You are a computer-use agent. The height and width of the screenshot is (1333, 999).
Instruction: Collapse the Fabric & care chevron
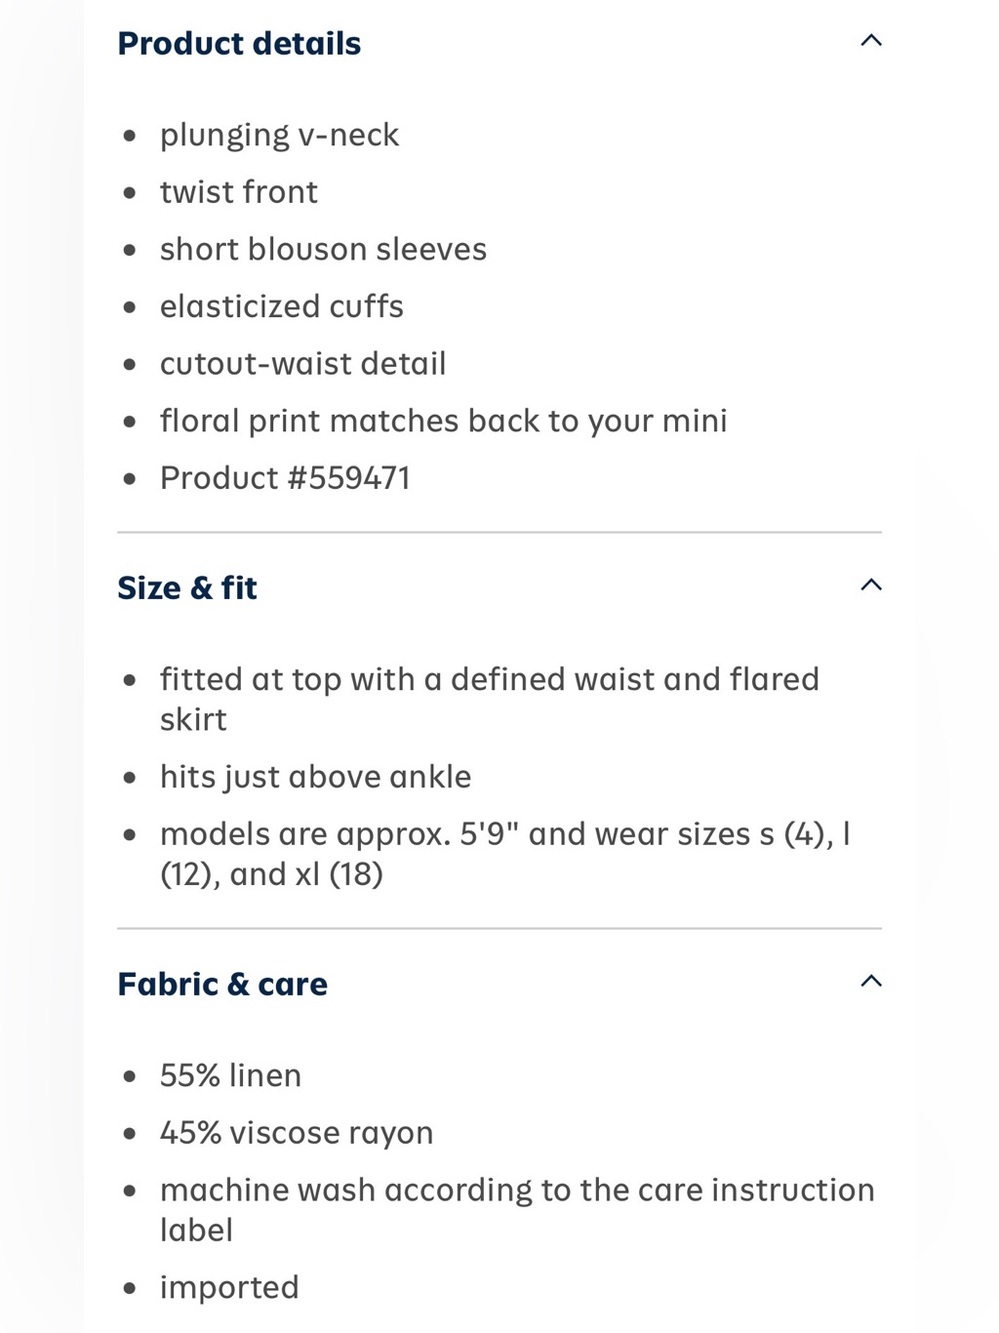[871, 981]
